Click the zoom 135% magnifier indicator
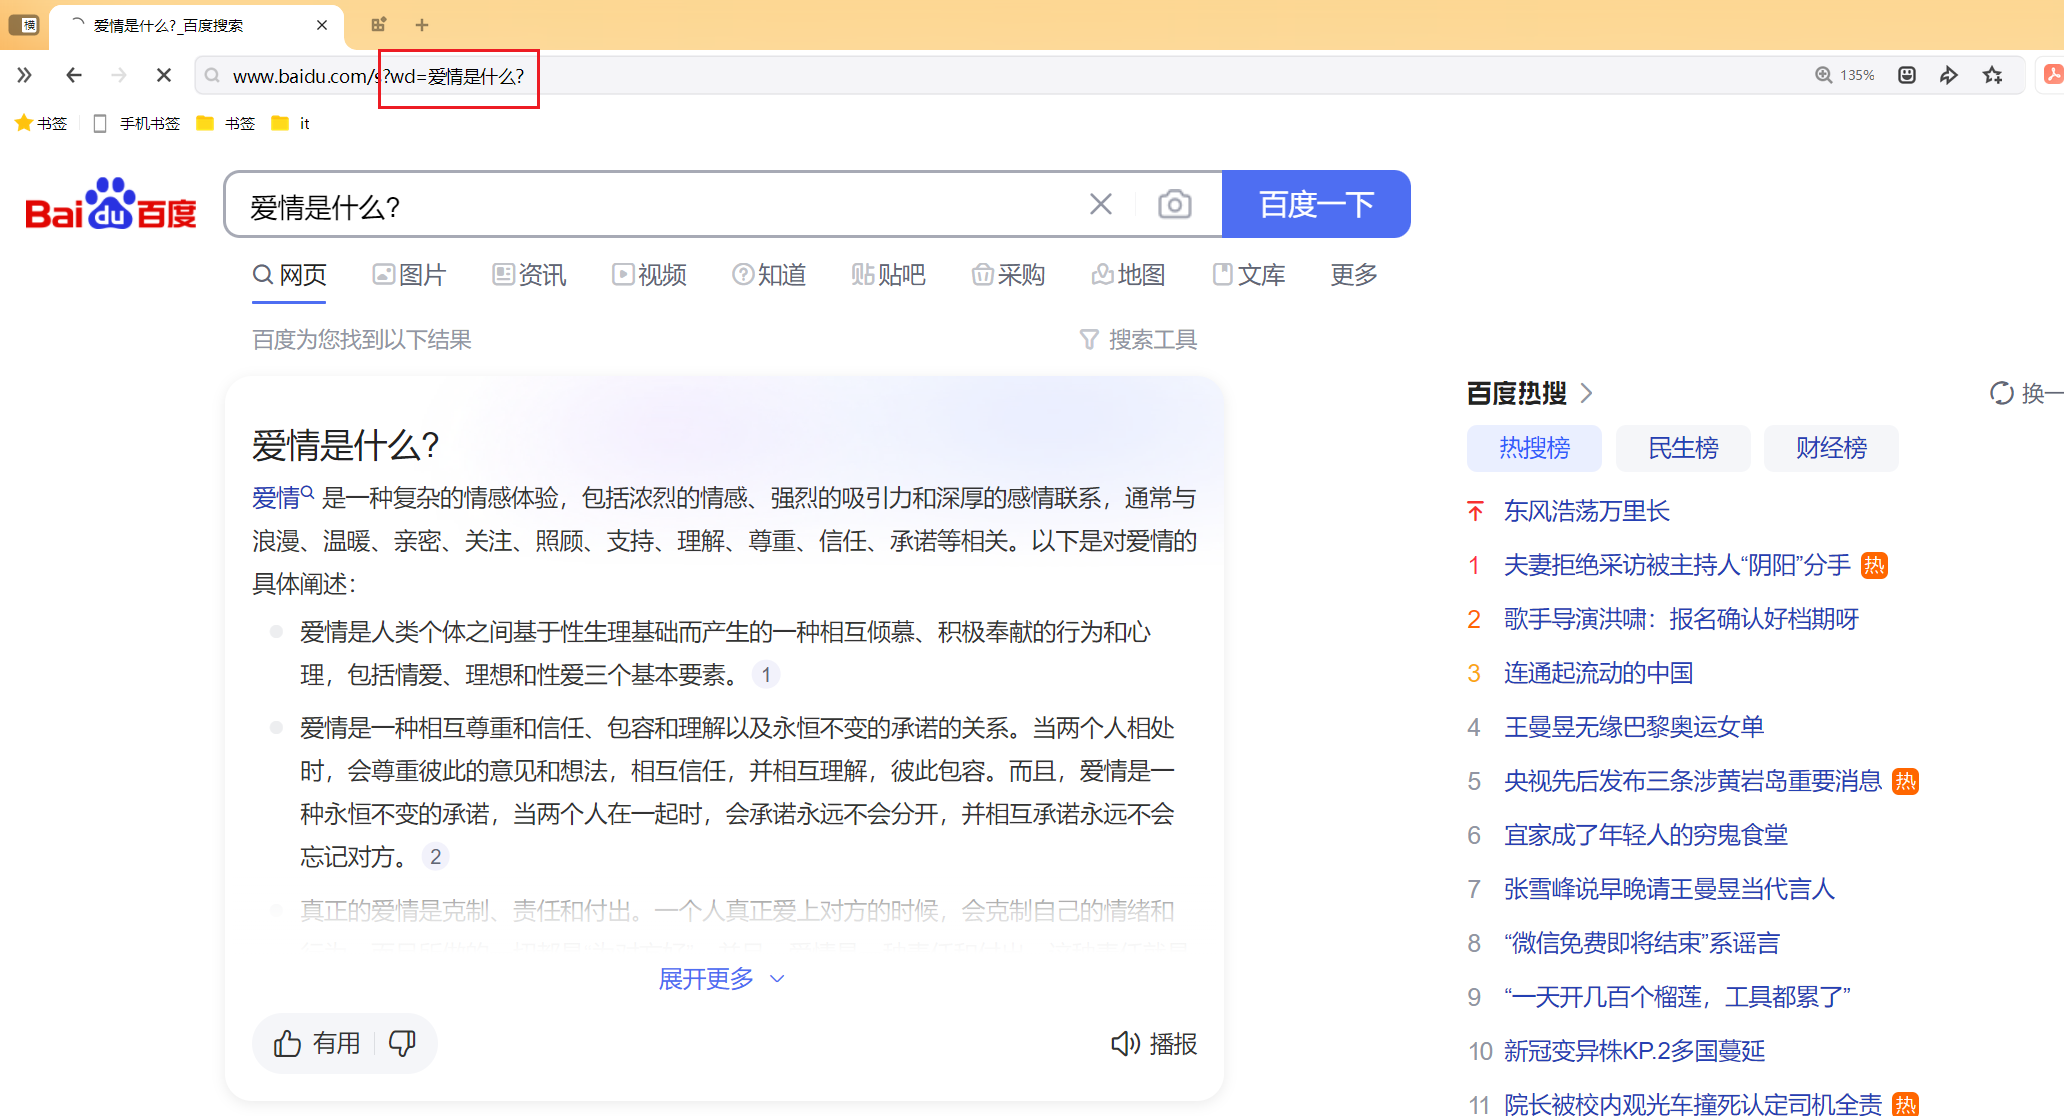The height and width of the screenshot is (1116, 2064). tap(1845, 75)
